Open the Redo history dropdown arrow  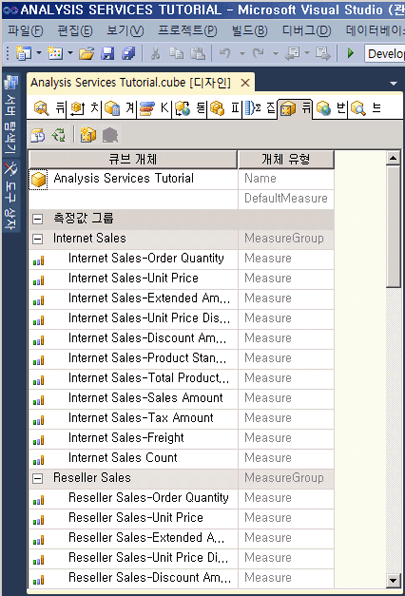pyautogui.click(x=275, y=54)
